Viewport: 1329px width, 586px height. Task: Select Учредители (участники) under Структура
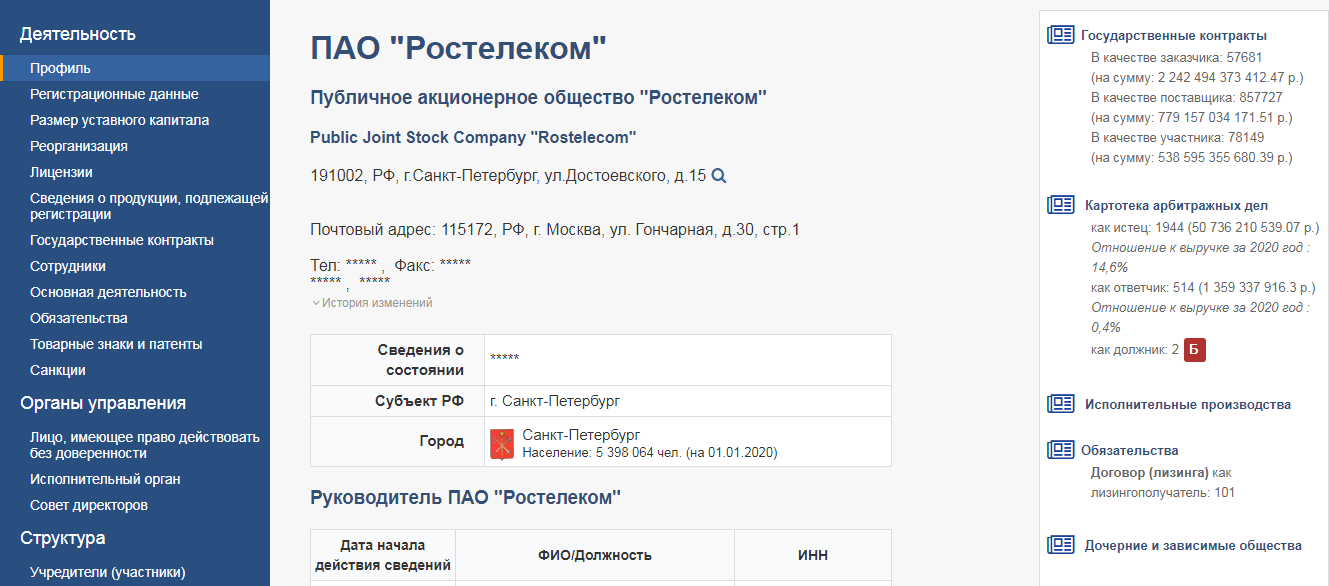point(107,572)
